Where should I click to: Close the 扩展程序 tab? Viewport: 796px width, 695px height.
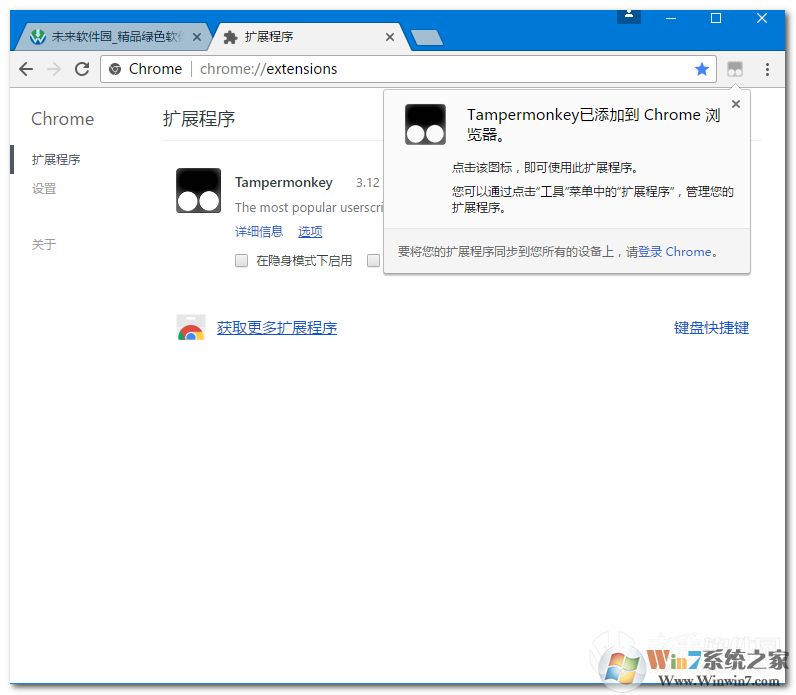coord(390,37)
